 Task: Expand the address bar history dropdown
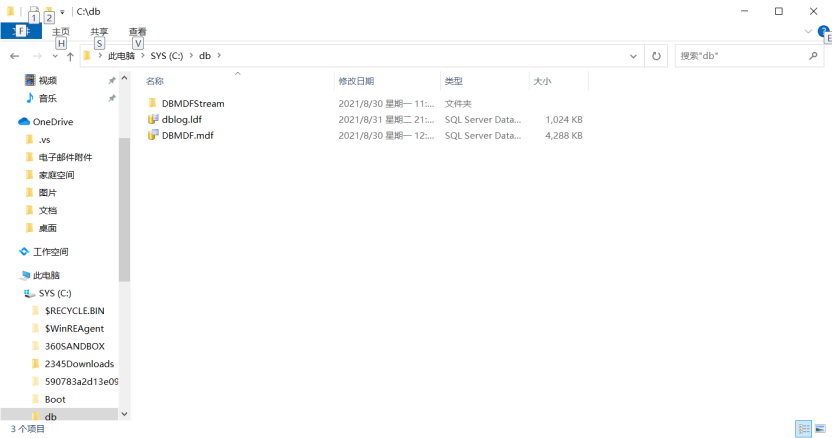(x=634, y=56)
